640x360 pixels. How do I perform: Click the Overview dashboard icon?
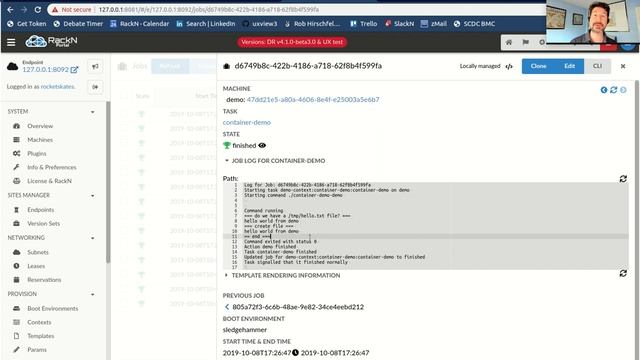(16, 126)
